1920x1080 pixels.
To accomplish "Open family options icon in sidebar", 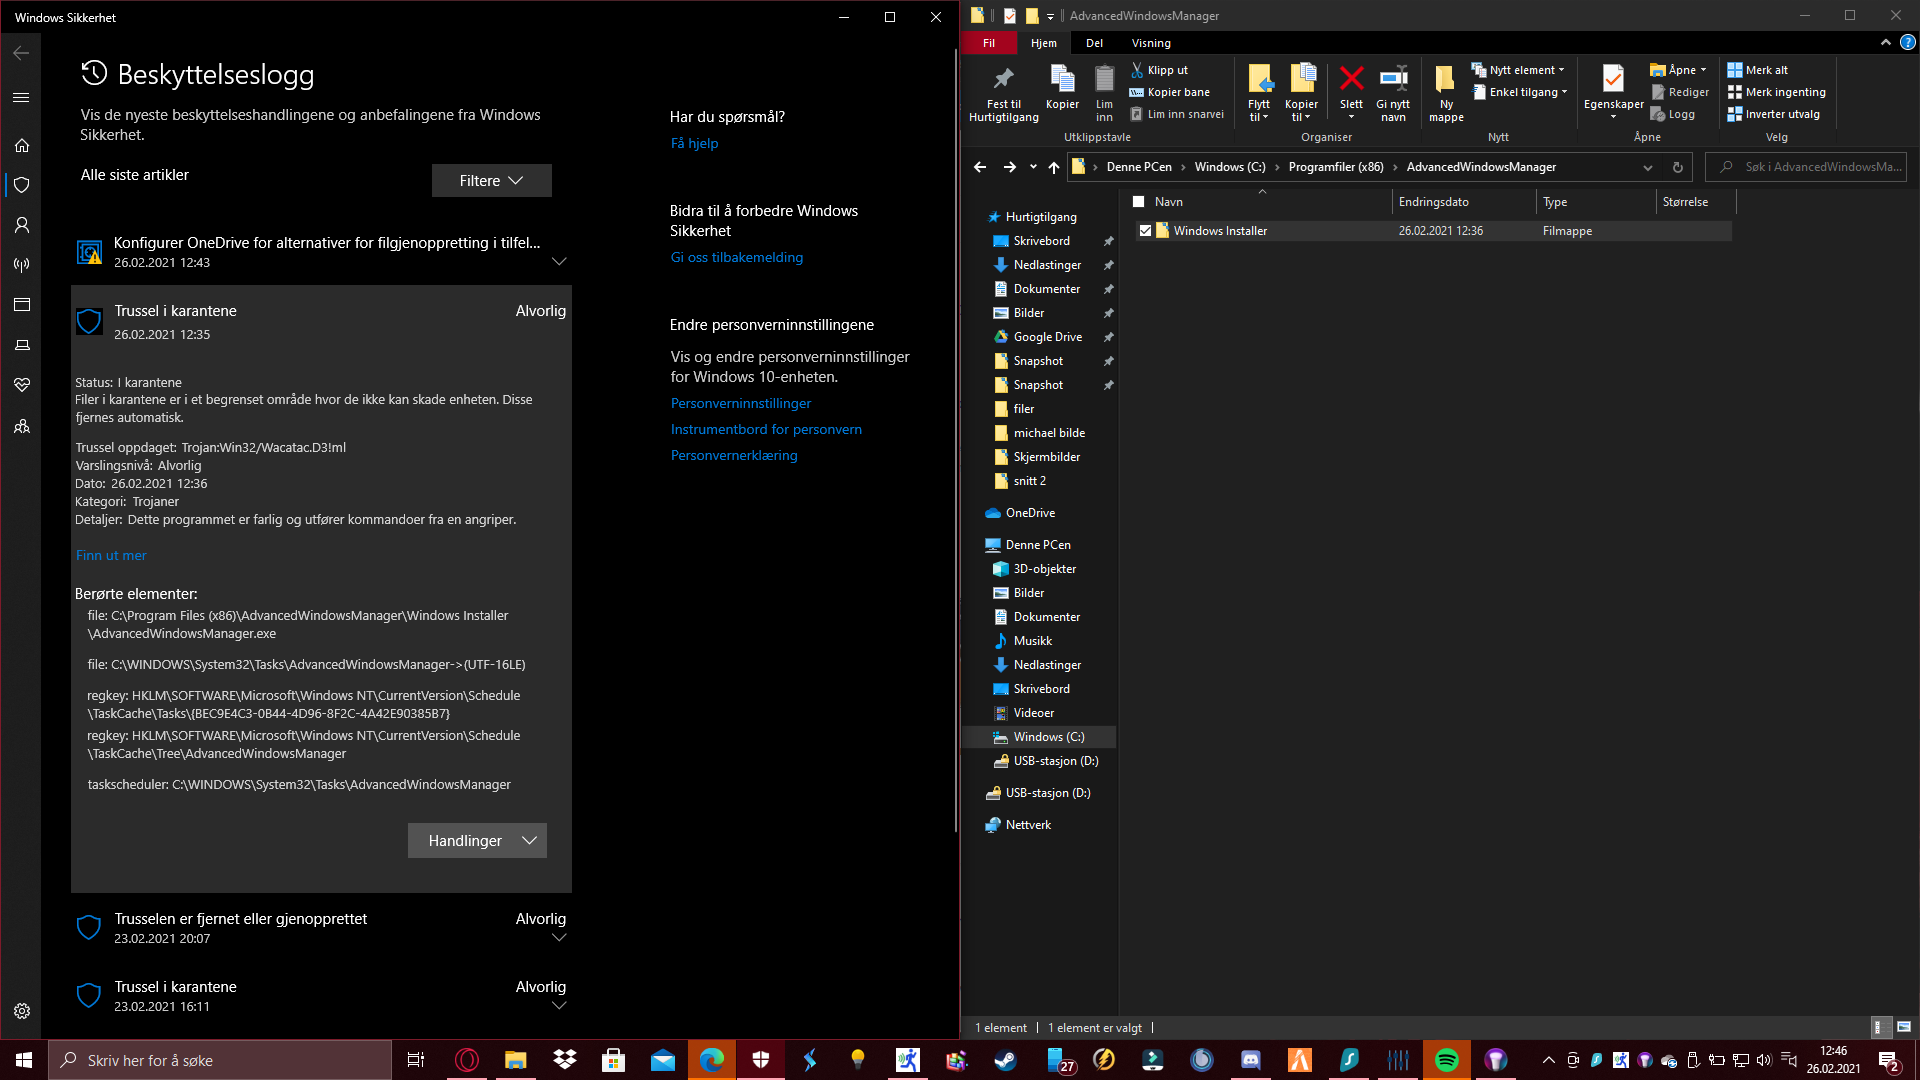I will pyautogui.click(x=22, y=427).
